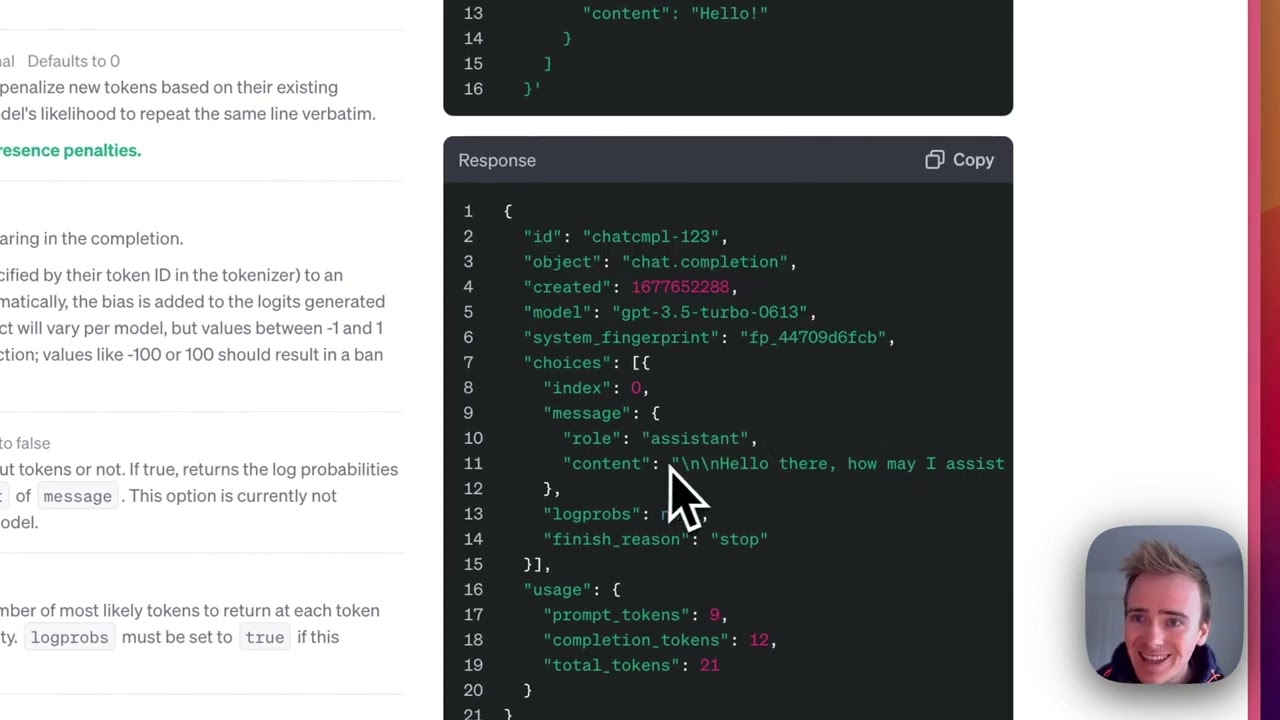The height and width of the screenshot is (720, 1280).
Task: Click the text "aring in the completion."
Action: tap(91, 238)
